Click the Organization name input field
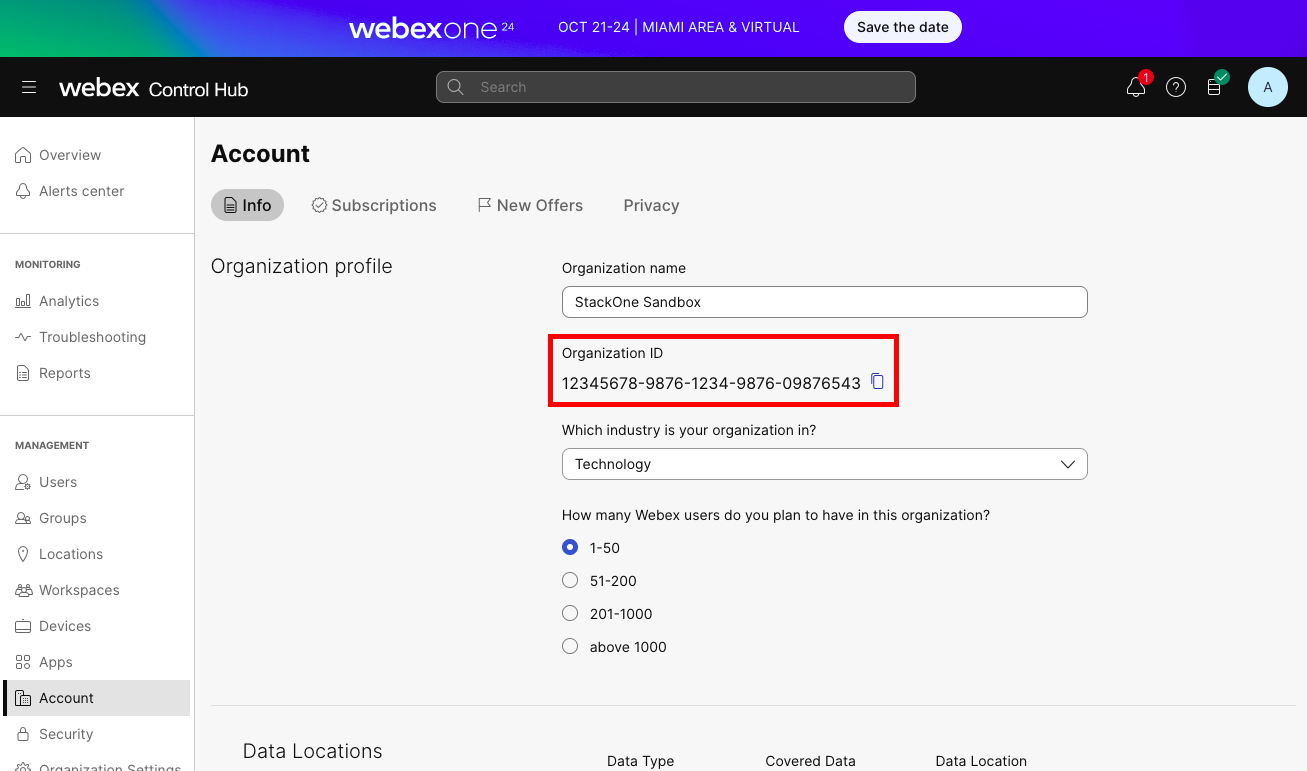Image resolution: width=1307 pixels, height=771 pixels. [824, 302]
